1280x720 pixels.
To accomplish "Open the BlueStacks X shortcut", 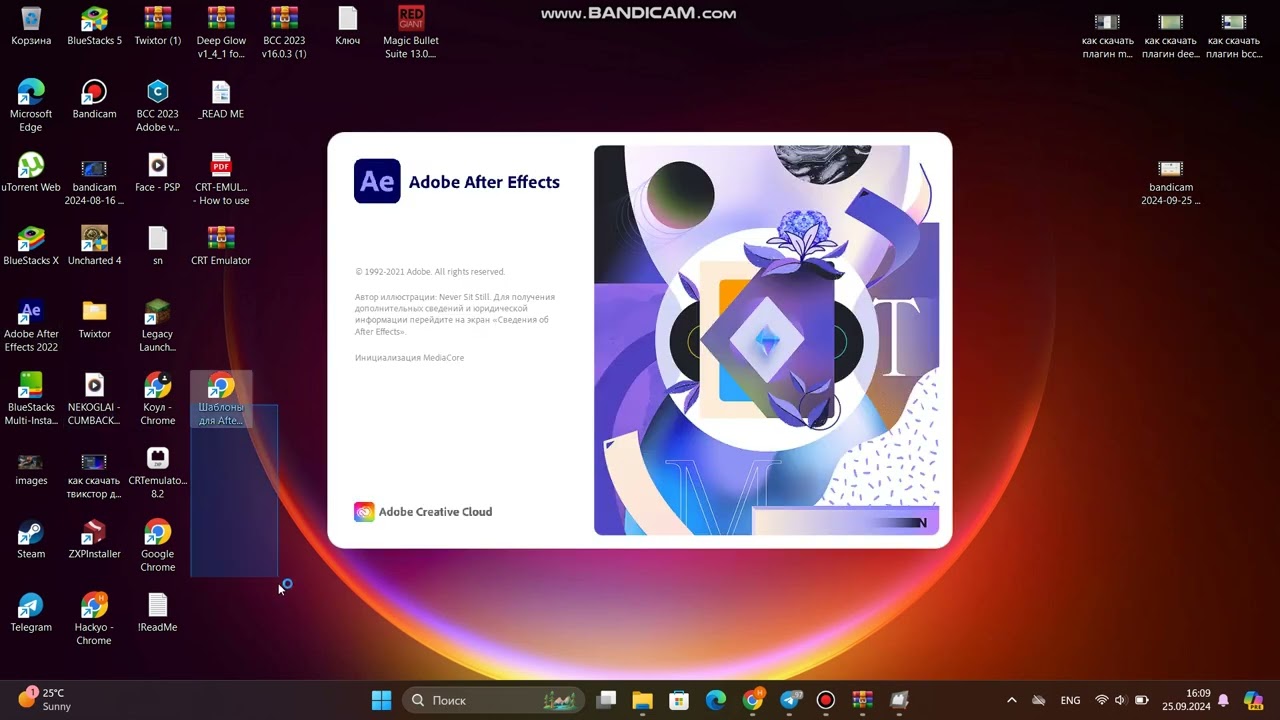I will coord(31,246).
